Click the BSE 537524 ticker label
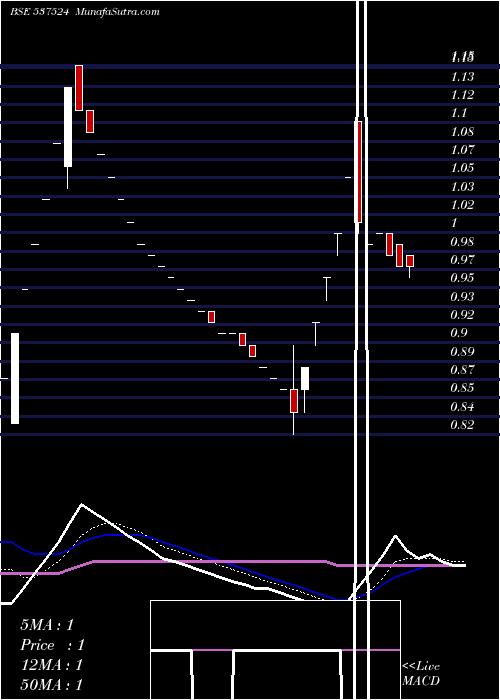Image resolution: width=500 pixels, height=700 pixels. [39, 12]
